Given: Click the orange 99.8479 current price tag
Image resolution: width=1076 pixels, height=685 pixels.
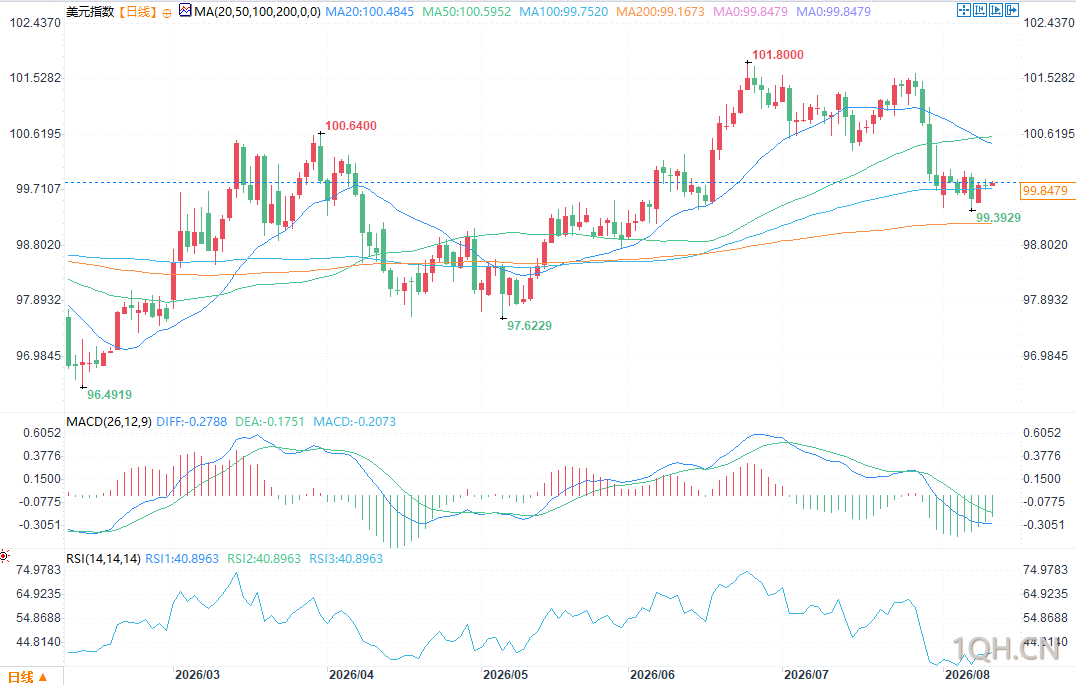Looking at the screenshot, I should (x=1045, y=191).
